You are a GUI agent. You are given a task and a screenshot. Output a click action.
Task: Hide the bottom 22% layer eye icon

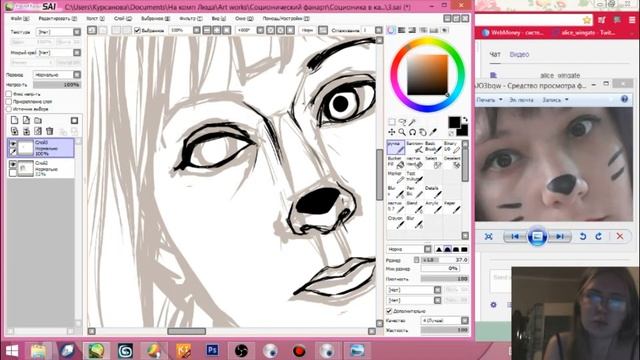13,164
